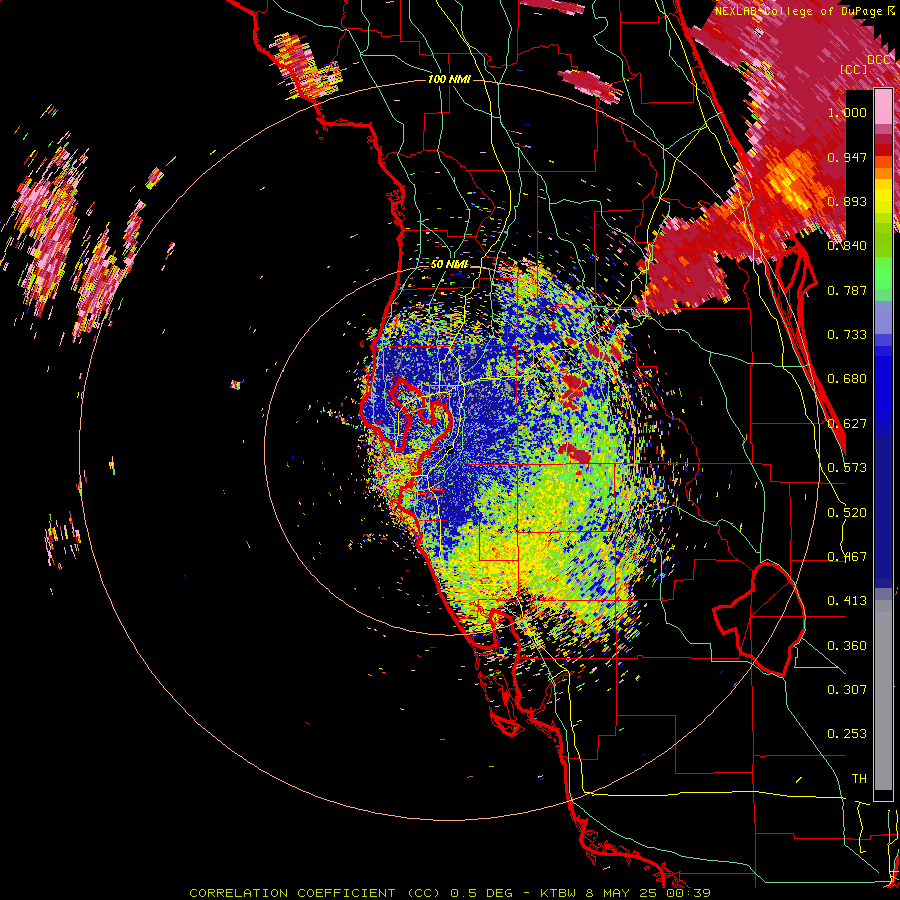Click the 0.680 scale value

[x=847, y=379]
